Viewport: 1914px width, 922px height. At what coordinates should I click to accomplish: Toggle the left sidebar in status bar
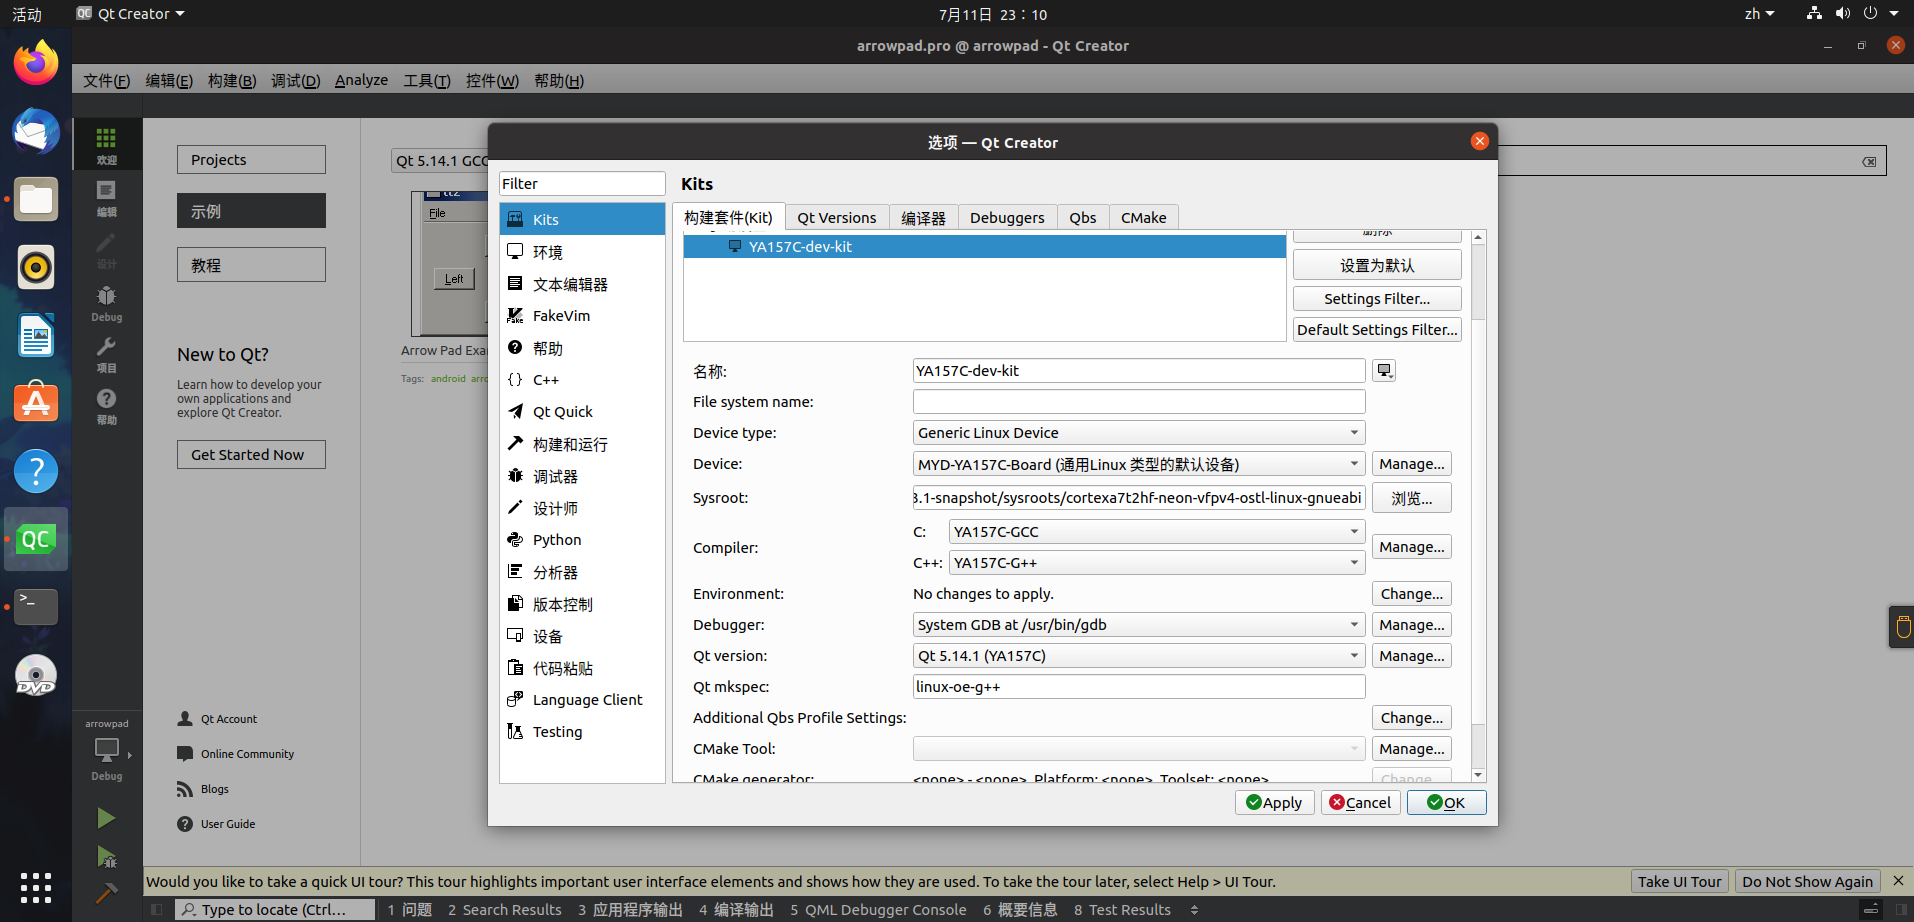[157, 910]
